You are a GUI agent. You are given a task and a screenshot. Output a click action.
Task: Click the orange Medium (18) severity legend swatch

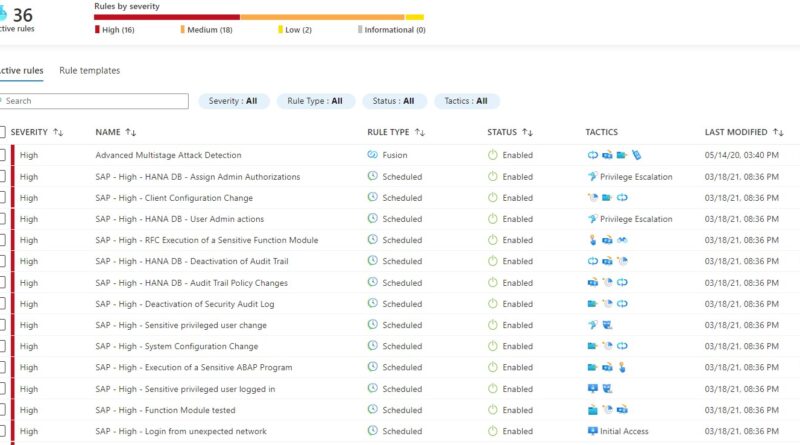(182, 30)
